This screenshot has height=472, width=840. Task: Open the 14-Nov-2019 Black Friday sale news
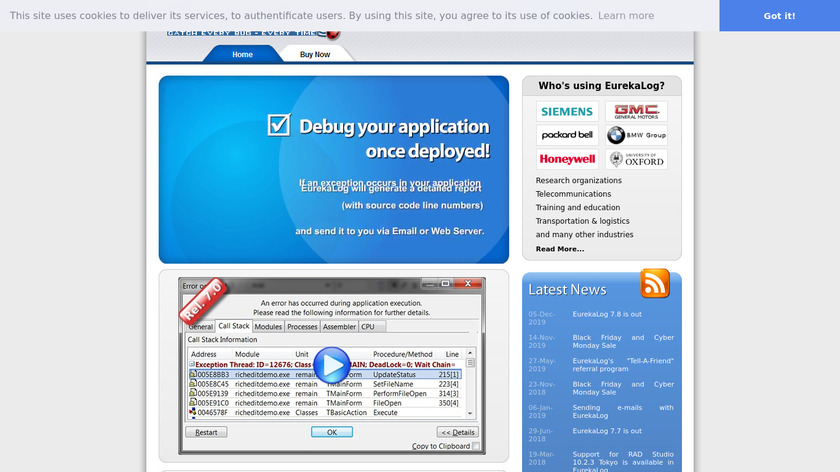tap(623, 341)
